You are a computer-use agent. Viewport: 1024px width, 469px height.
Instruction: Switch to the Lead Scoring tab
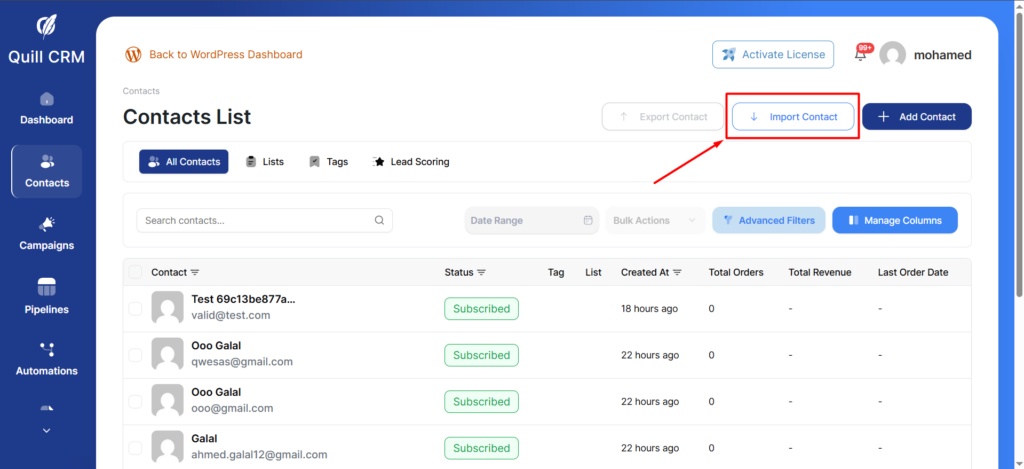coord(410,162)
